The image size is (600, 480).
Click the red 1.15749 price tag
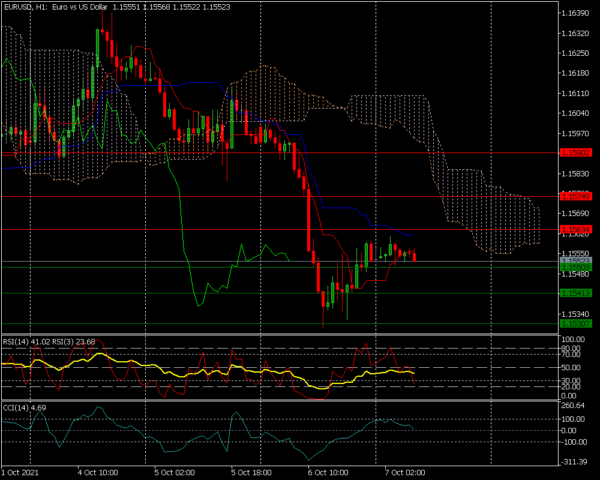576,196
